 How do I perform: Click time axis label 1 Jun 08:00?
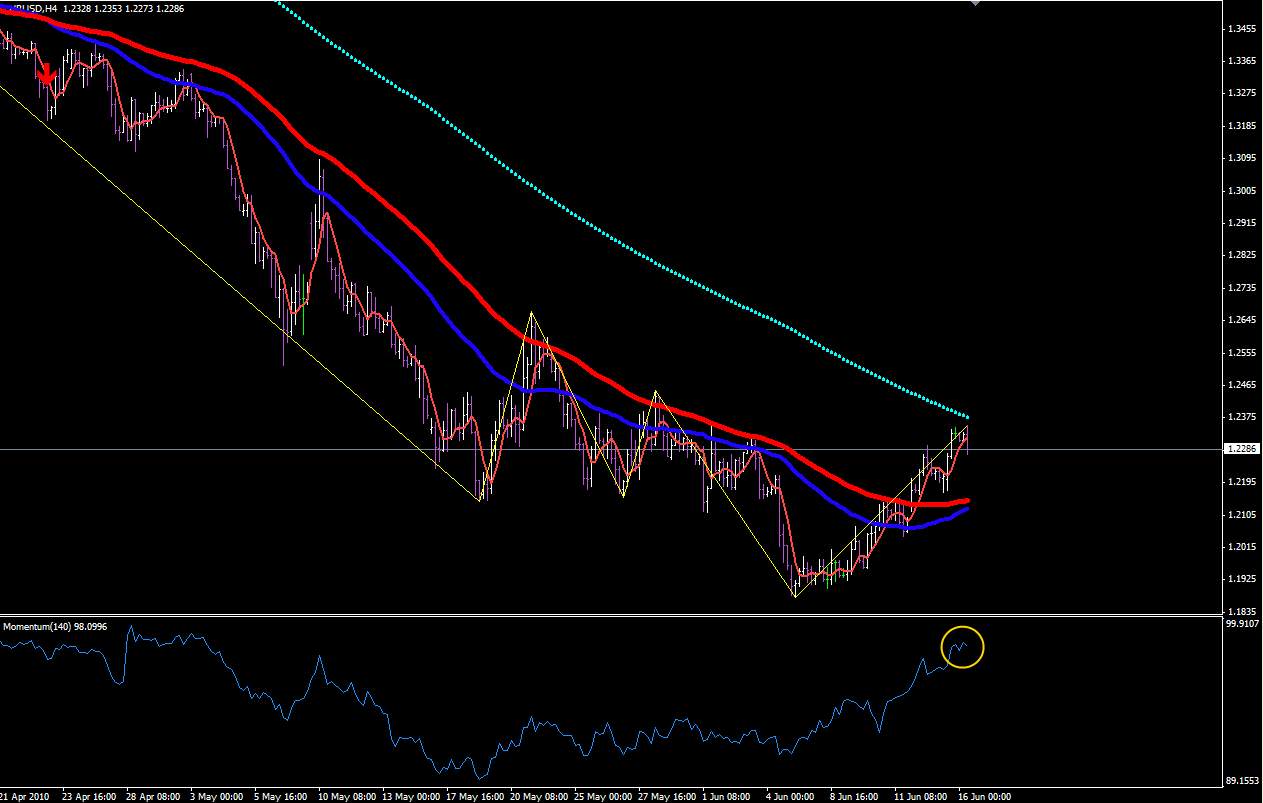point(726,797)
